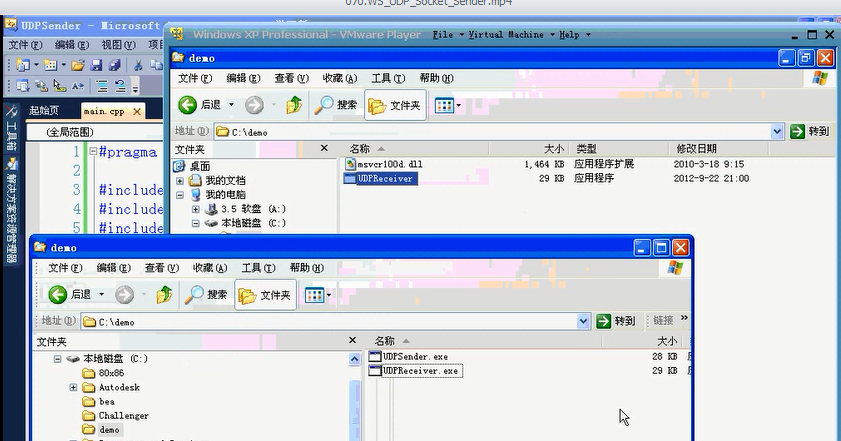This screenshot has width=841, height=441.
Task: Open Edit (编辑) menu in lower demo window
Action: pyautogui.click(x=114, y=268)
